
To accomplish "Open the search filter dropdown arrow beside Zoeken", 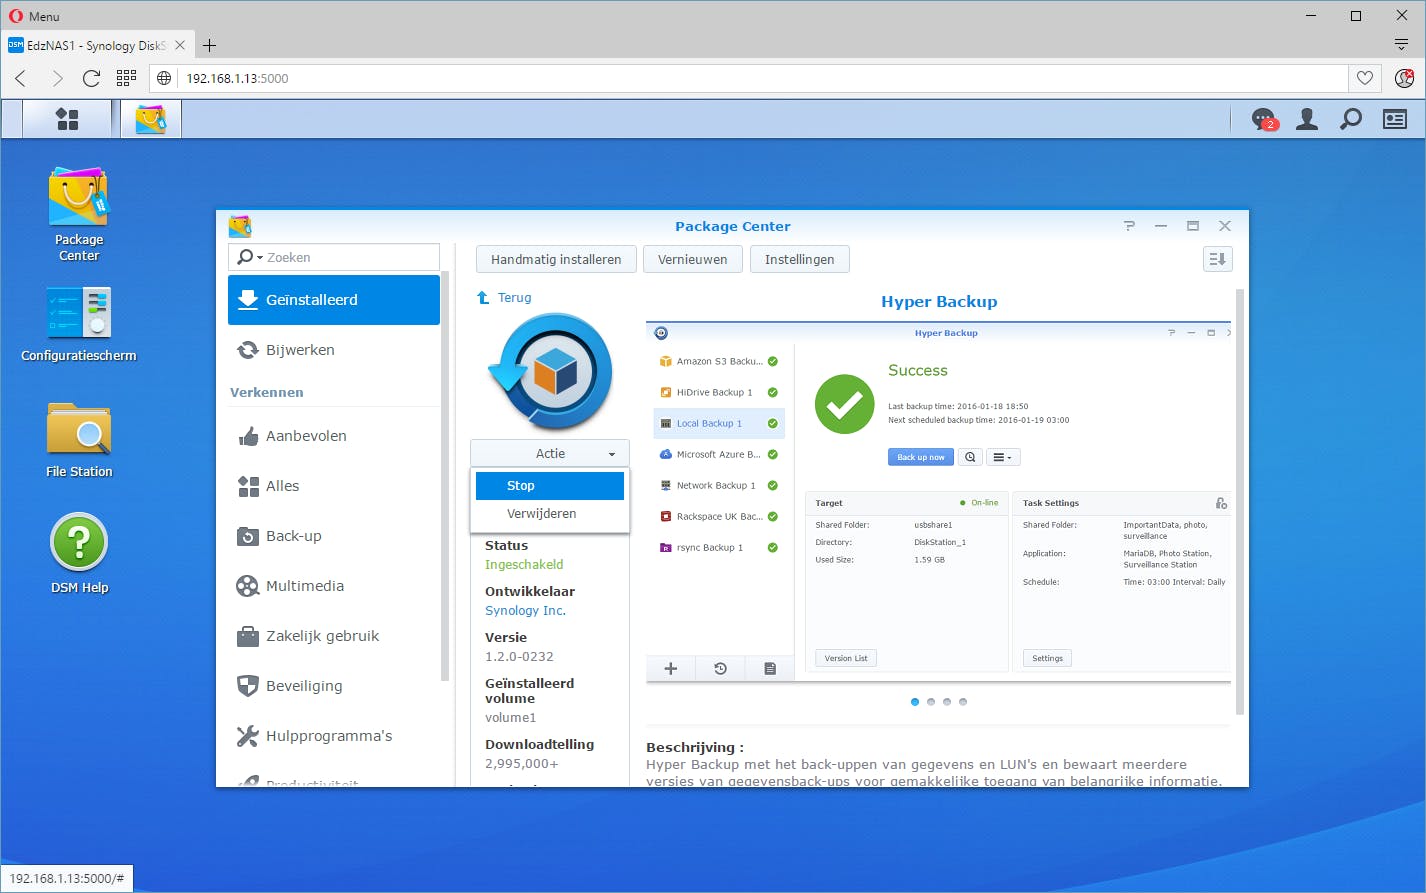I will tap(260, 258).
